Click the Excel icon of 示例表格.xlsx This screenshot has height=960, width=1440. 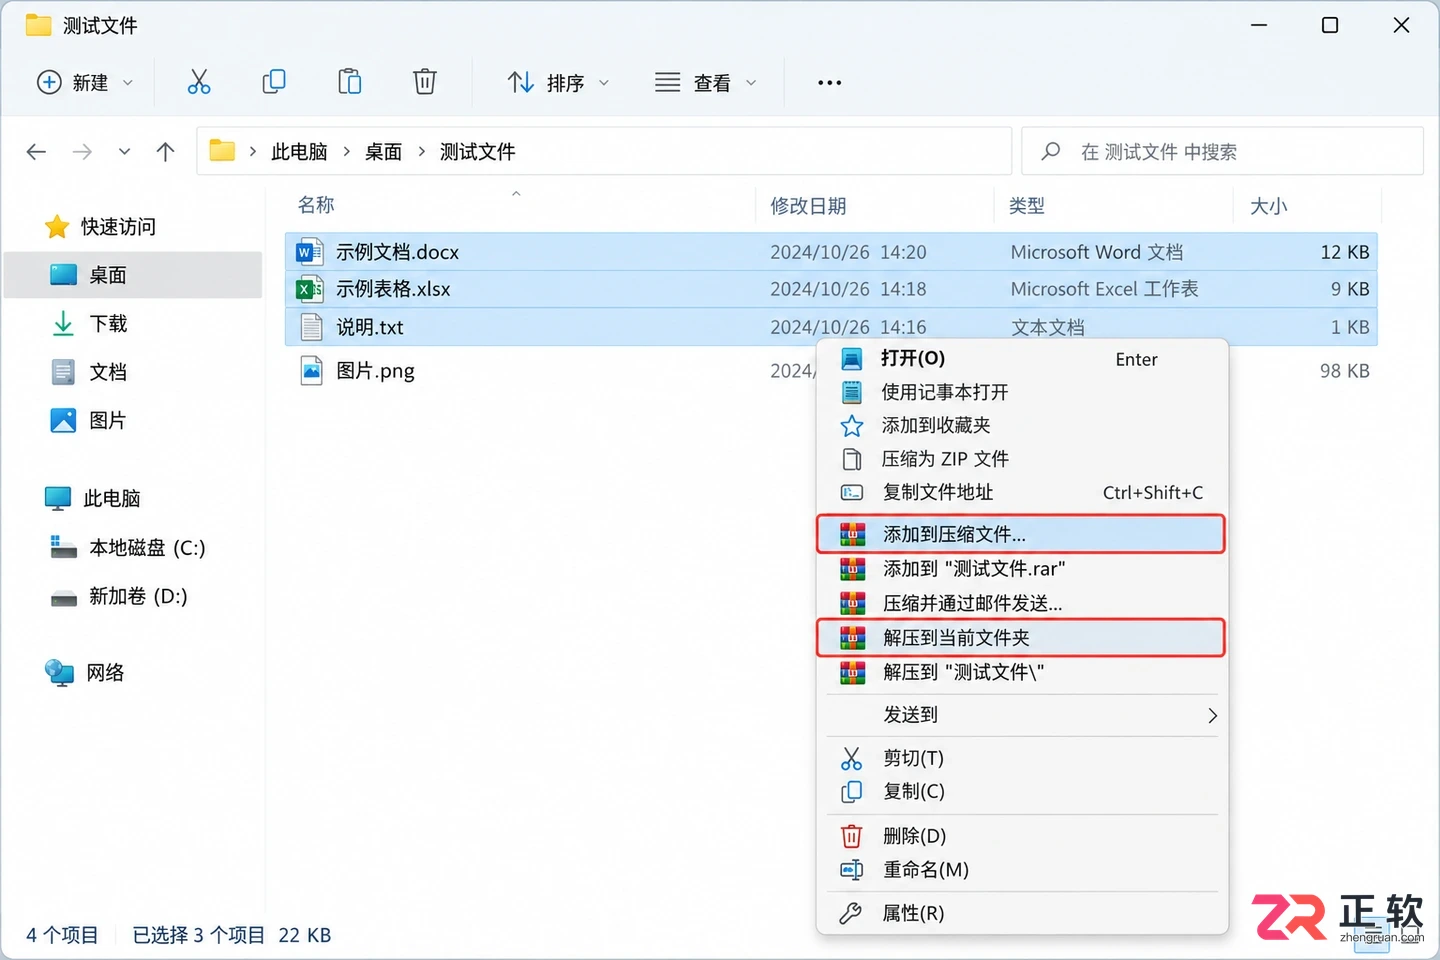coord(310,289)
